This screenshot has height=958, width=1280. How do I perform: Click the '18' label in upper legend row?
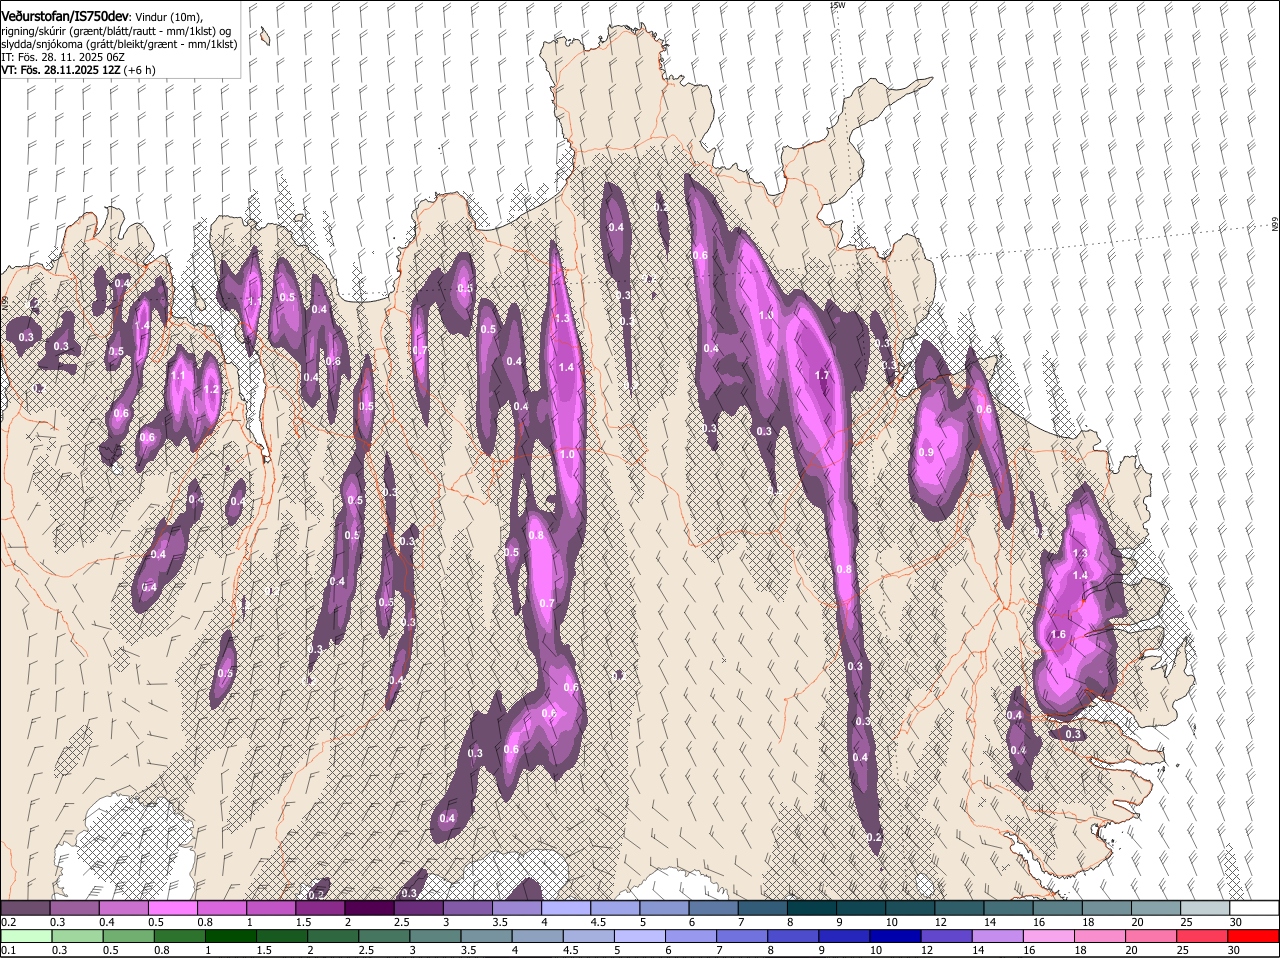[1087, 922]
